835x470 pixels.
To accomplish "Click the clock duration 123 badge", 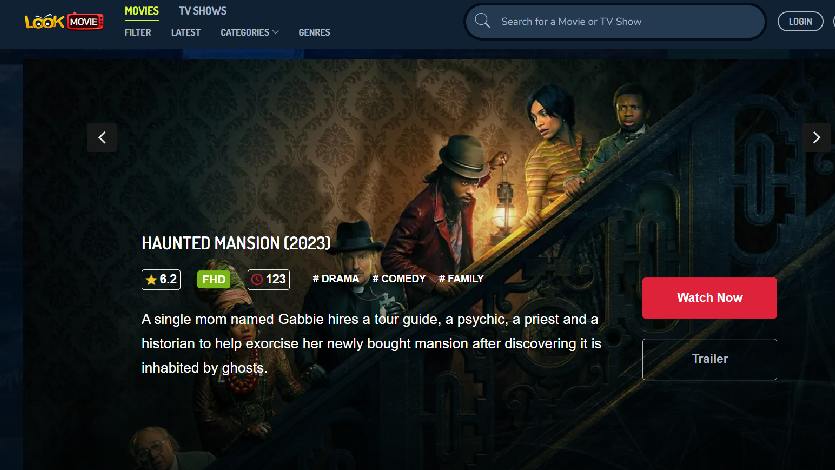I will 269,279.
